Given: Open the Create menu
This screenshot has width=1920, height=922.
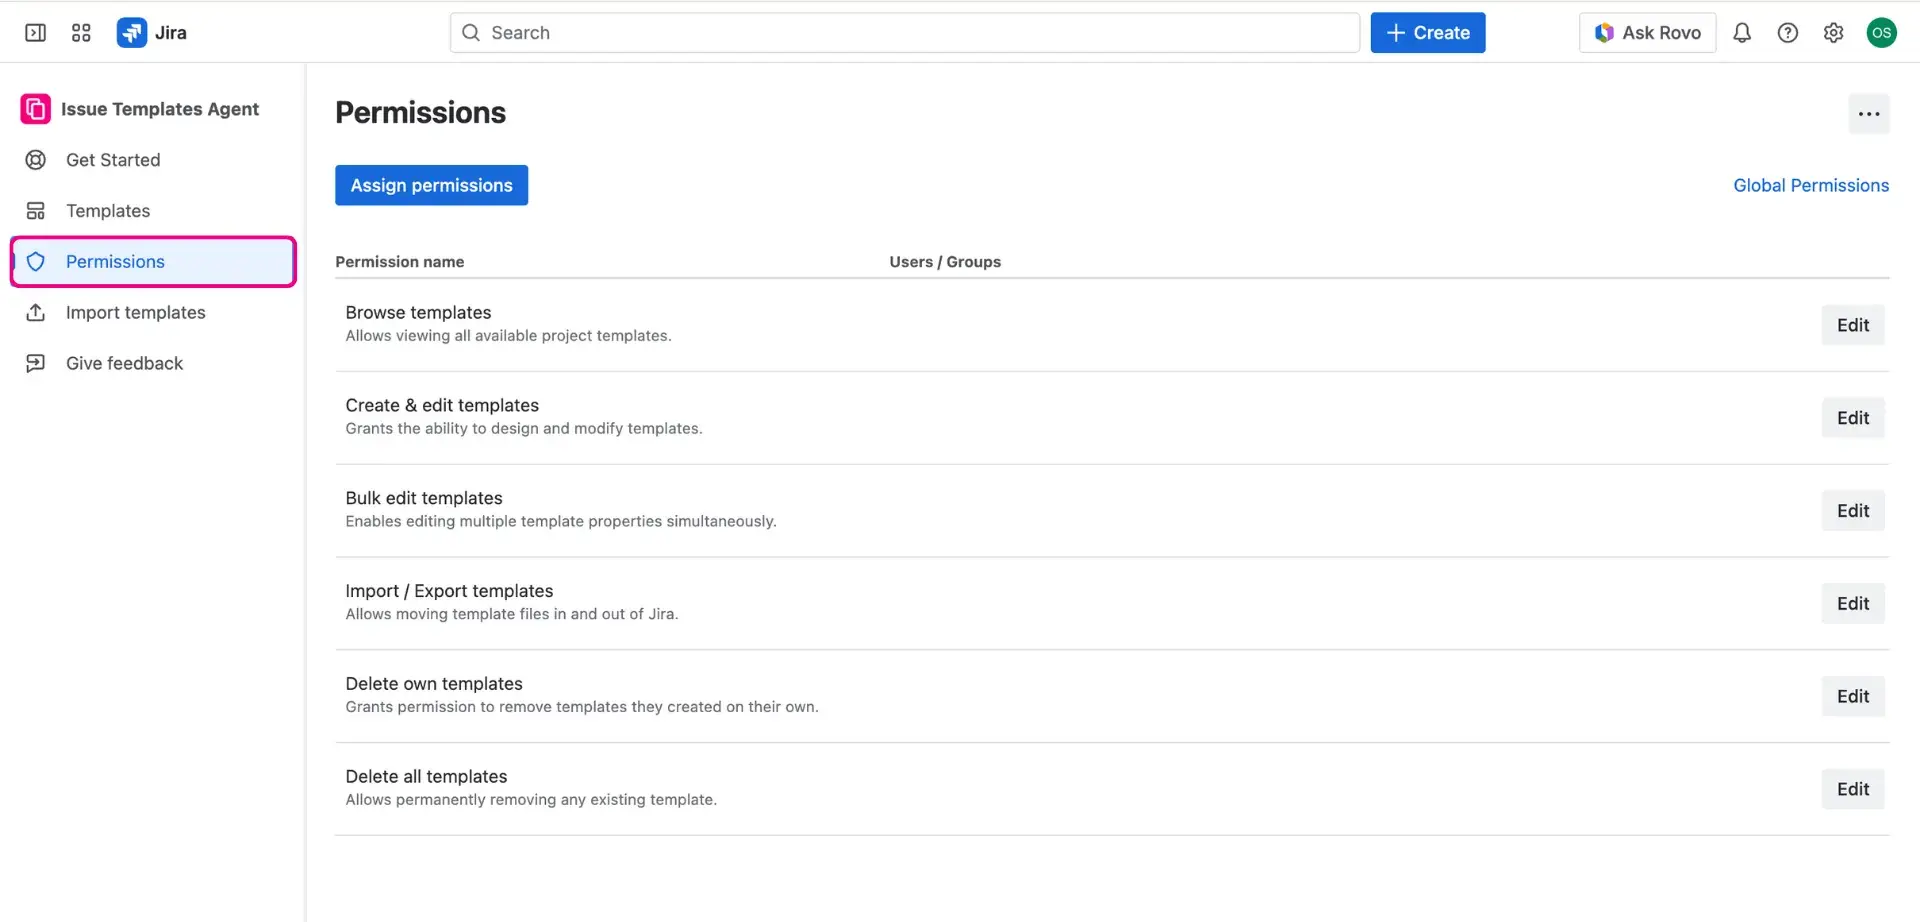Looking at the screenshot, I should coord(1427,32).
